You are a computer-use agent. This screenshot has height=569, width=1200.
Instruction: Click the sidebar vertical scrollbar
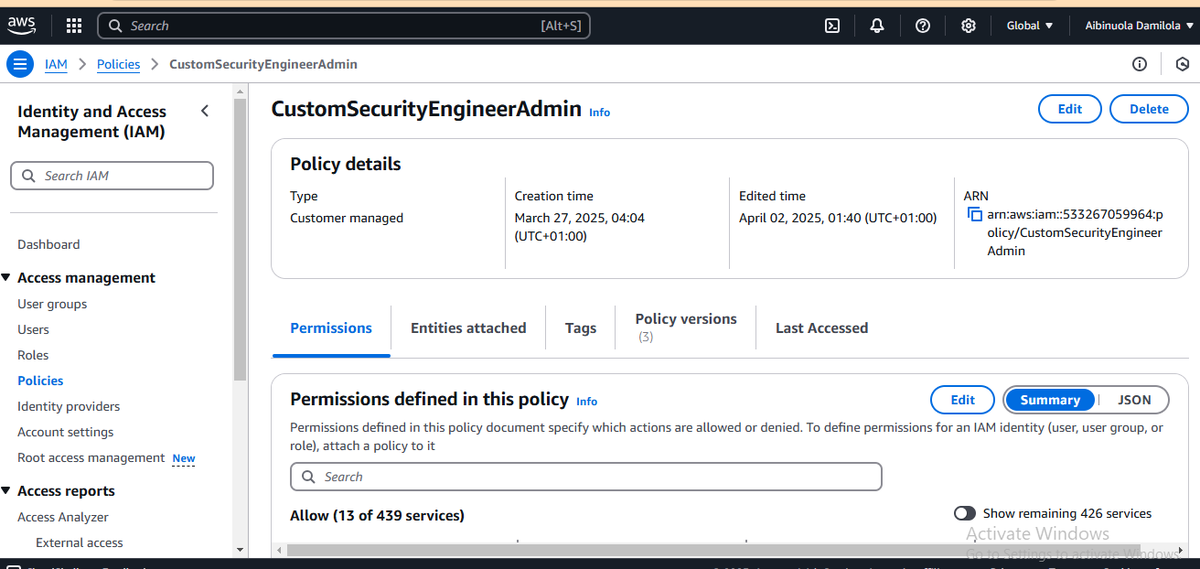(x=240, y=240)
